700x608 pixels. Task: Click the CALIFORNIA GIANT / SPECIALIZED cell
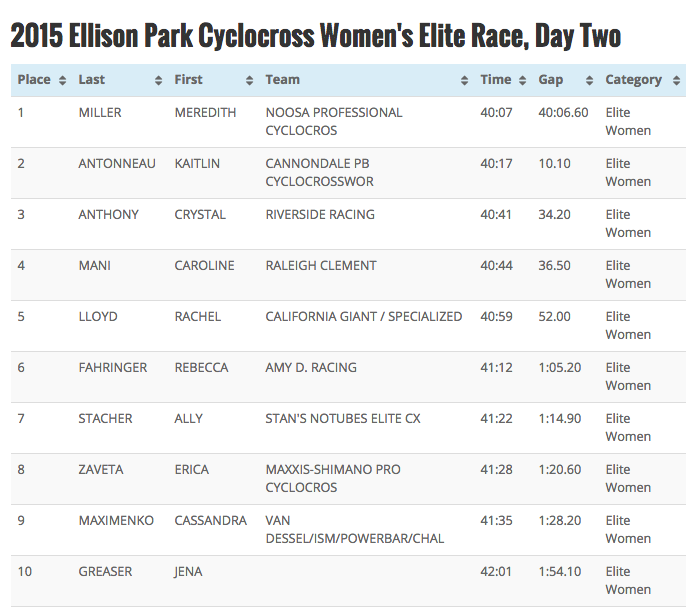(364, 317)
